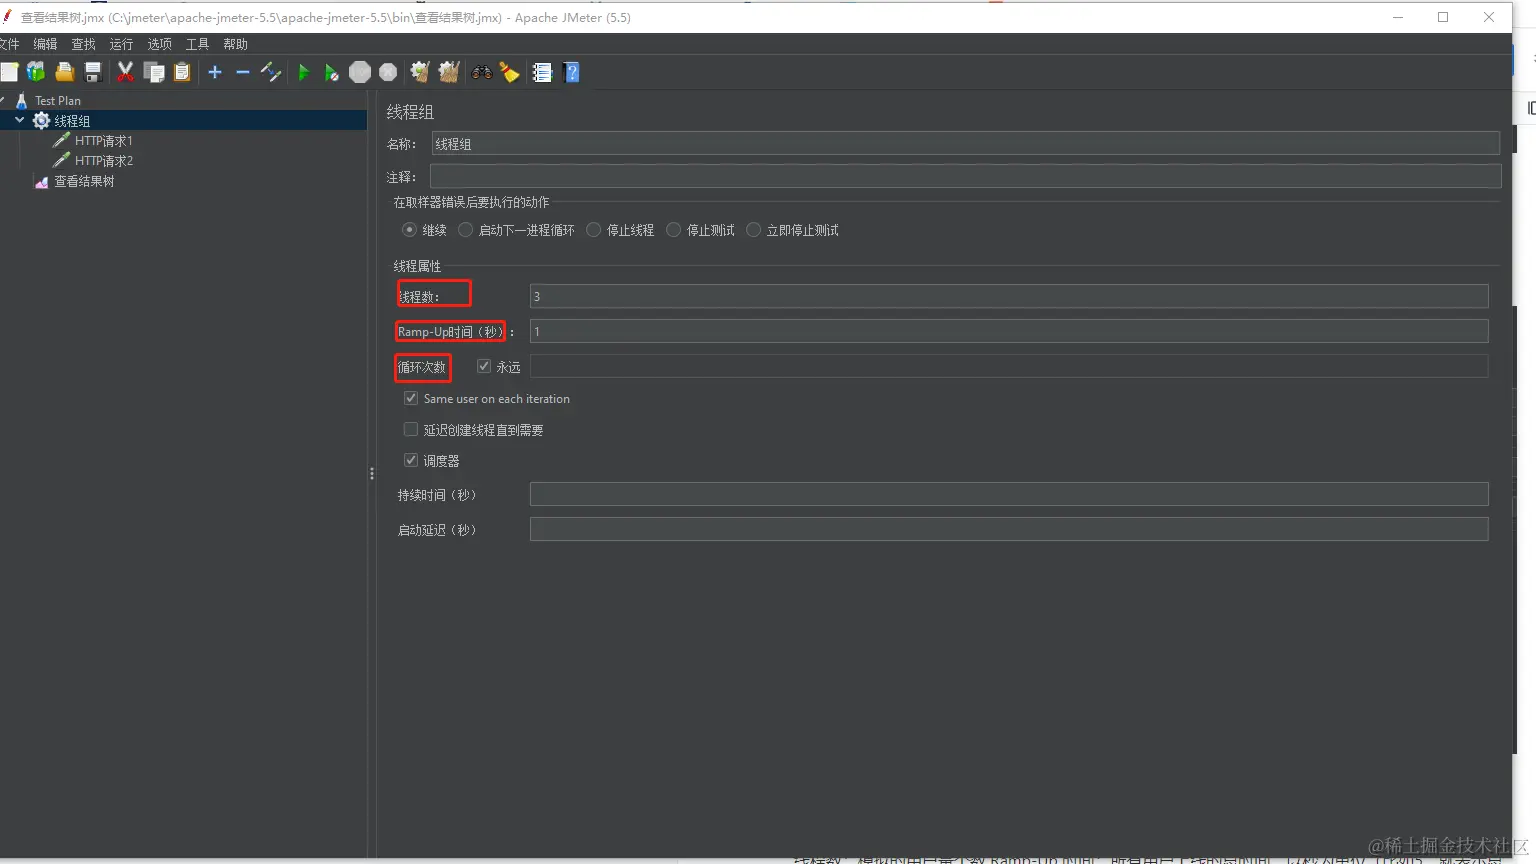Copy the selected element using toolbar
1536x864 pixels.
click(154, 72)
